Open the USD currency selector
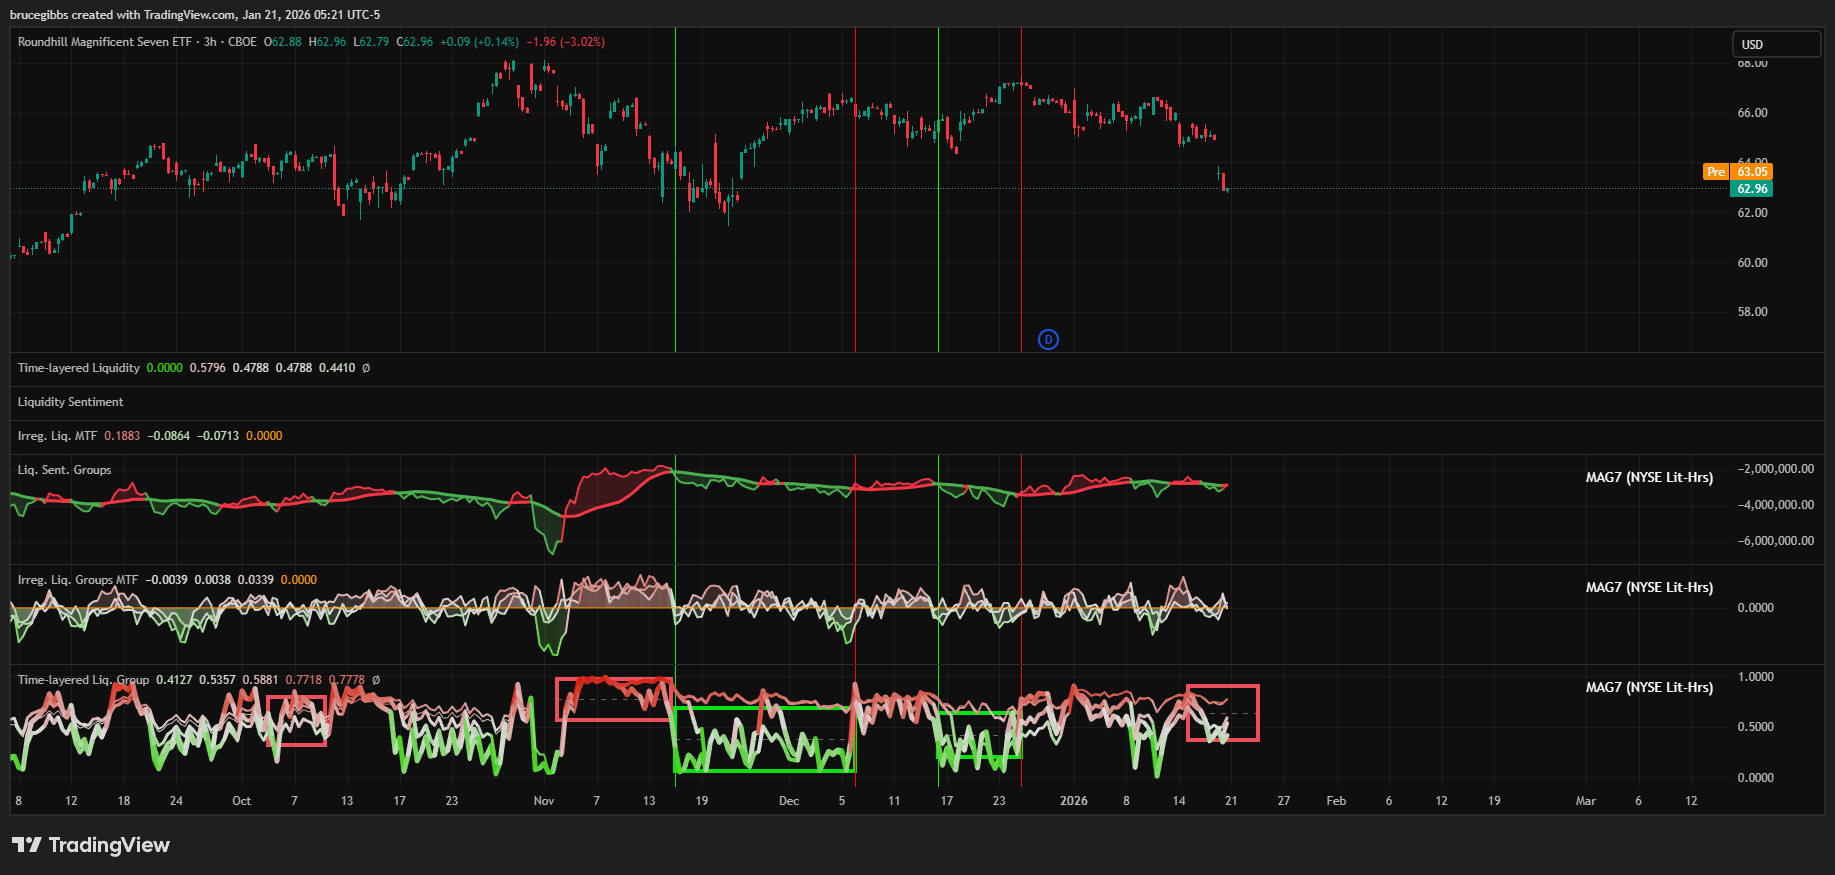 point(1776,44)
